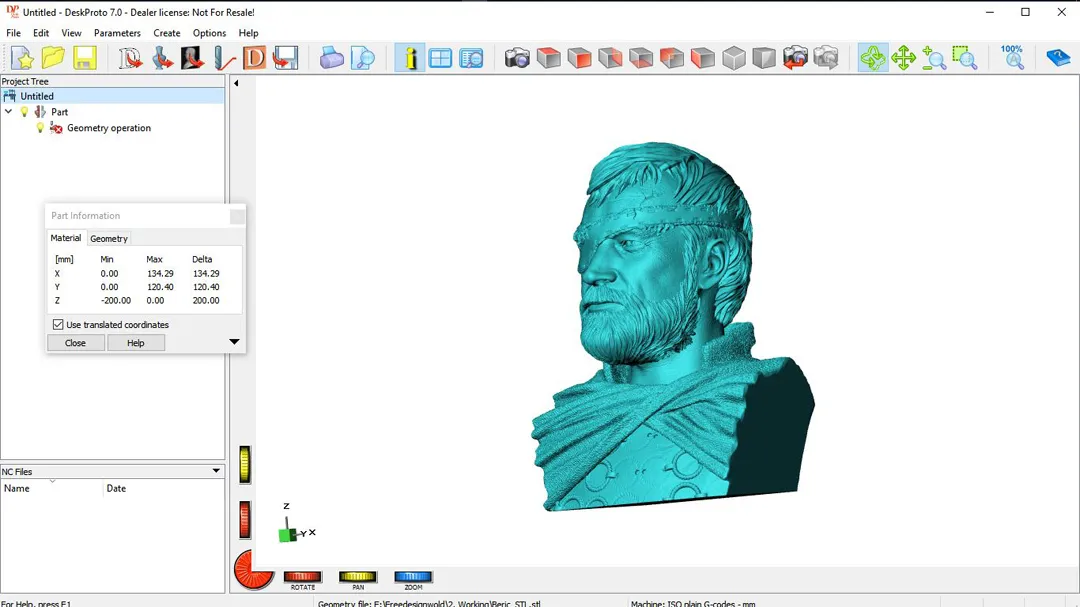Expand Part Information with the black down arrow

(x=234, y=342)
